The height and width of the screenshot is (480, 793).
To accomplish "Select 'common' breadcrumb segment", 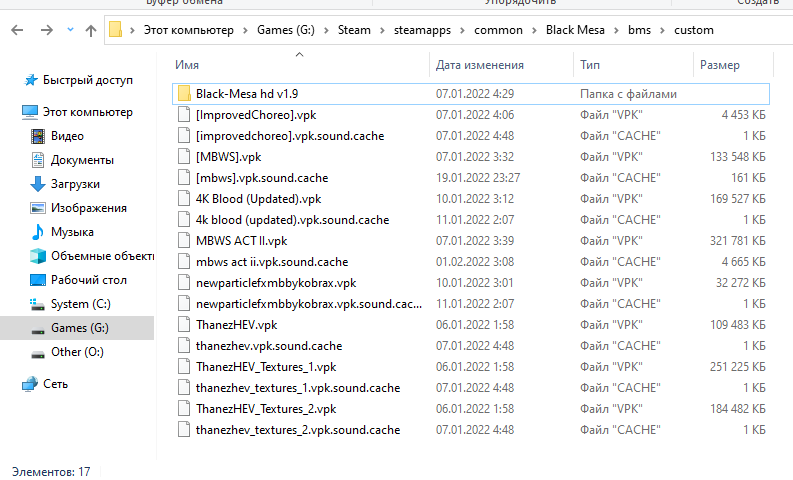I will [498, 30].
